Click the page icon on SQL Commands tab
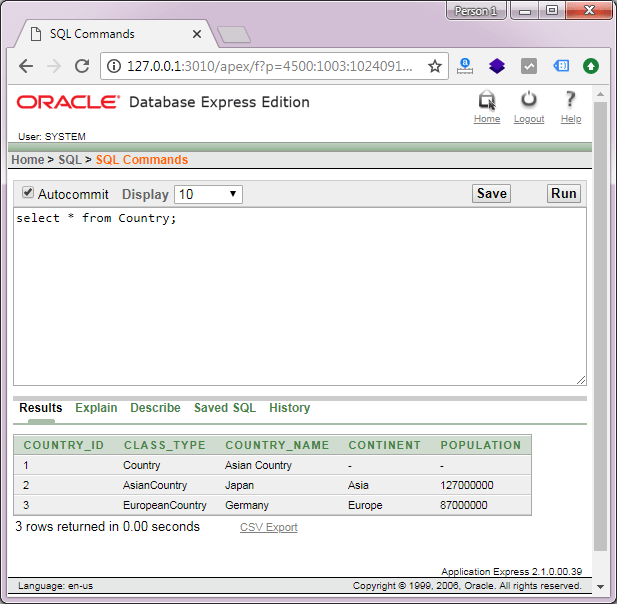Image resolution: width=617 pixels, height=604 pixels. [x=36, y=34]
